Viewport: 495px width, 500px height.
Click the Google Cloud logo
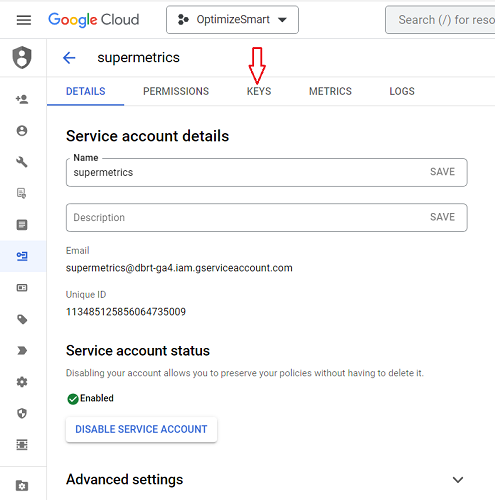click(94, 20)
